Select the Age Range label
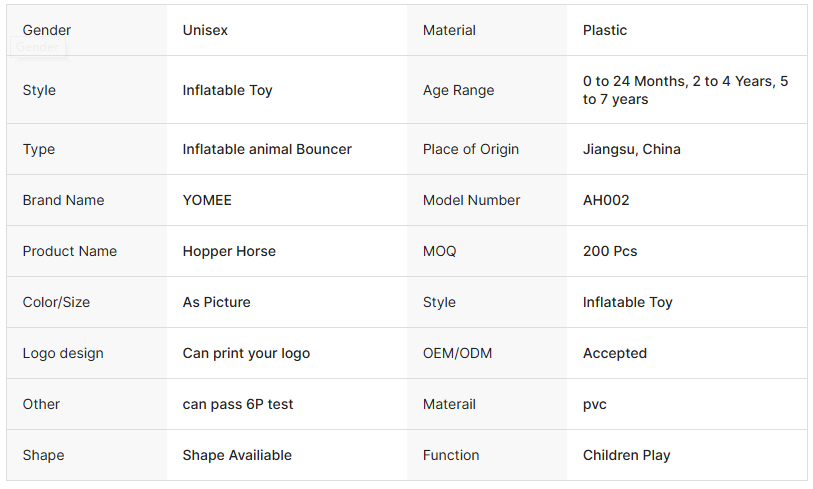The image size is (813, 489). point(458,90)
